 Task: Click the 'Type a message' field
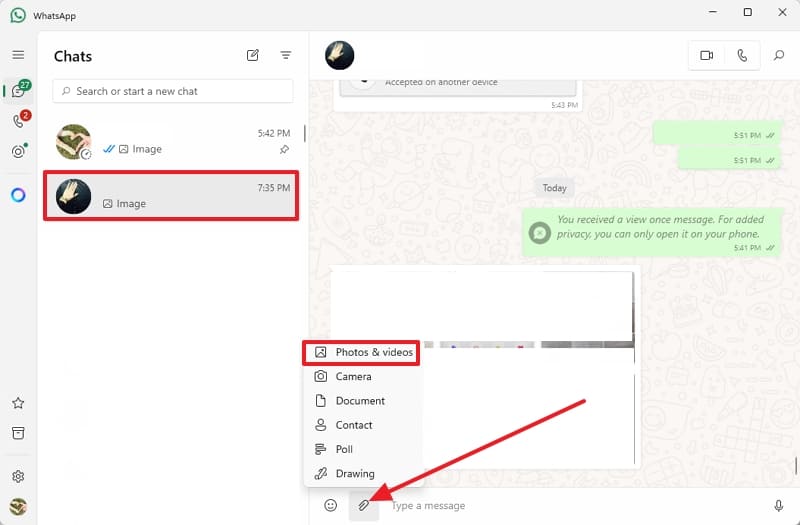[570, 506]
